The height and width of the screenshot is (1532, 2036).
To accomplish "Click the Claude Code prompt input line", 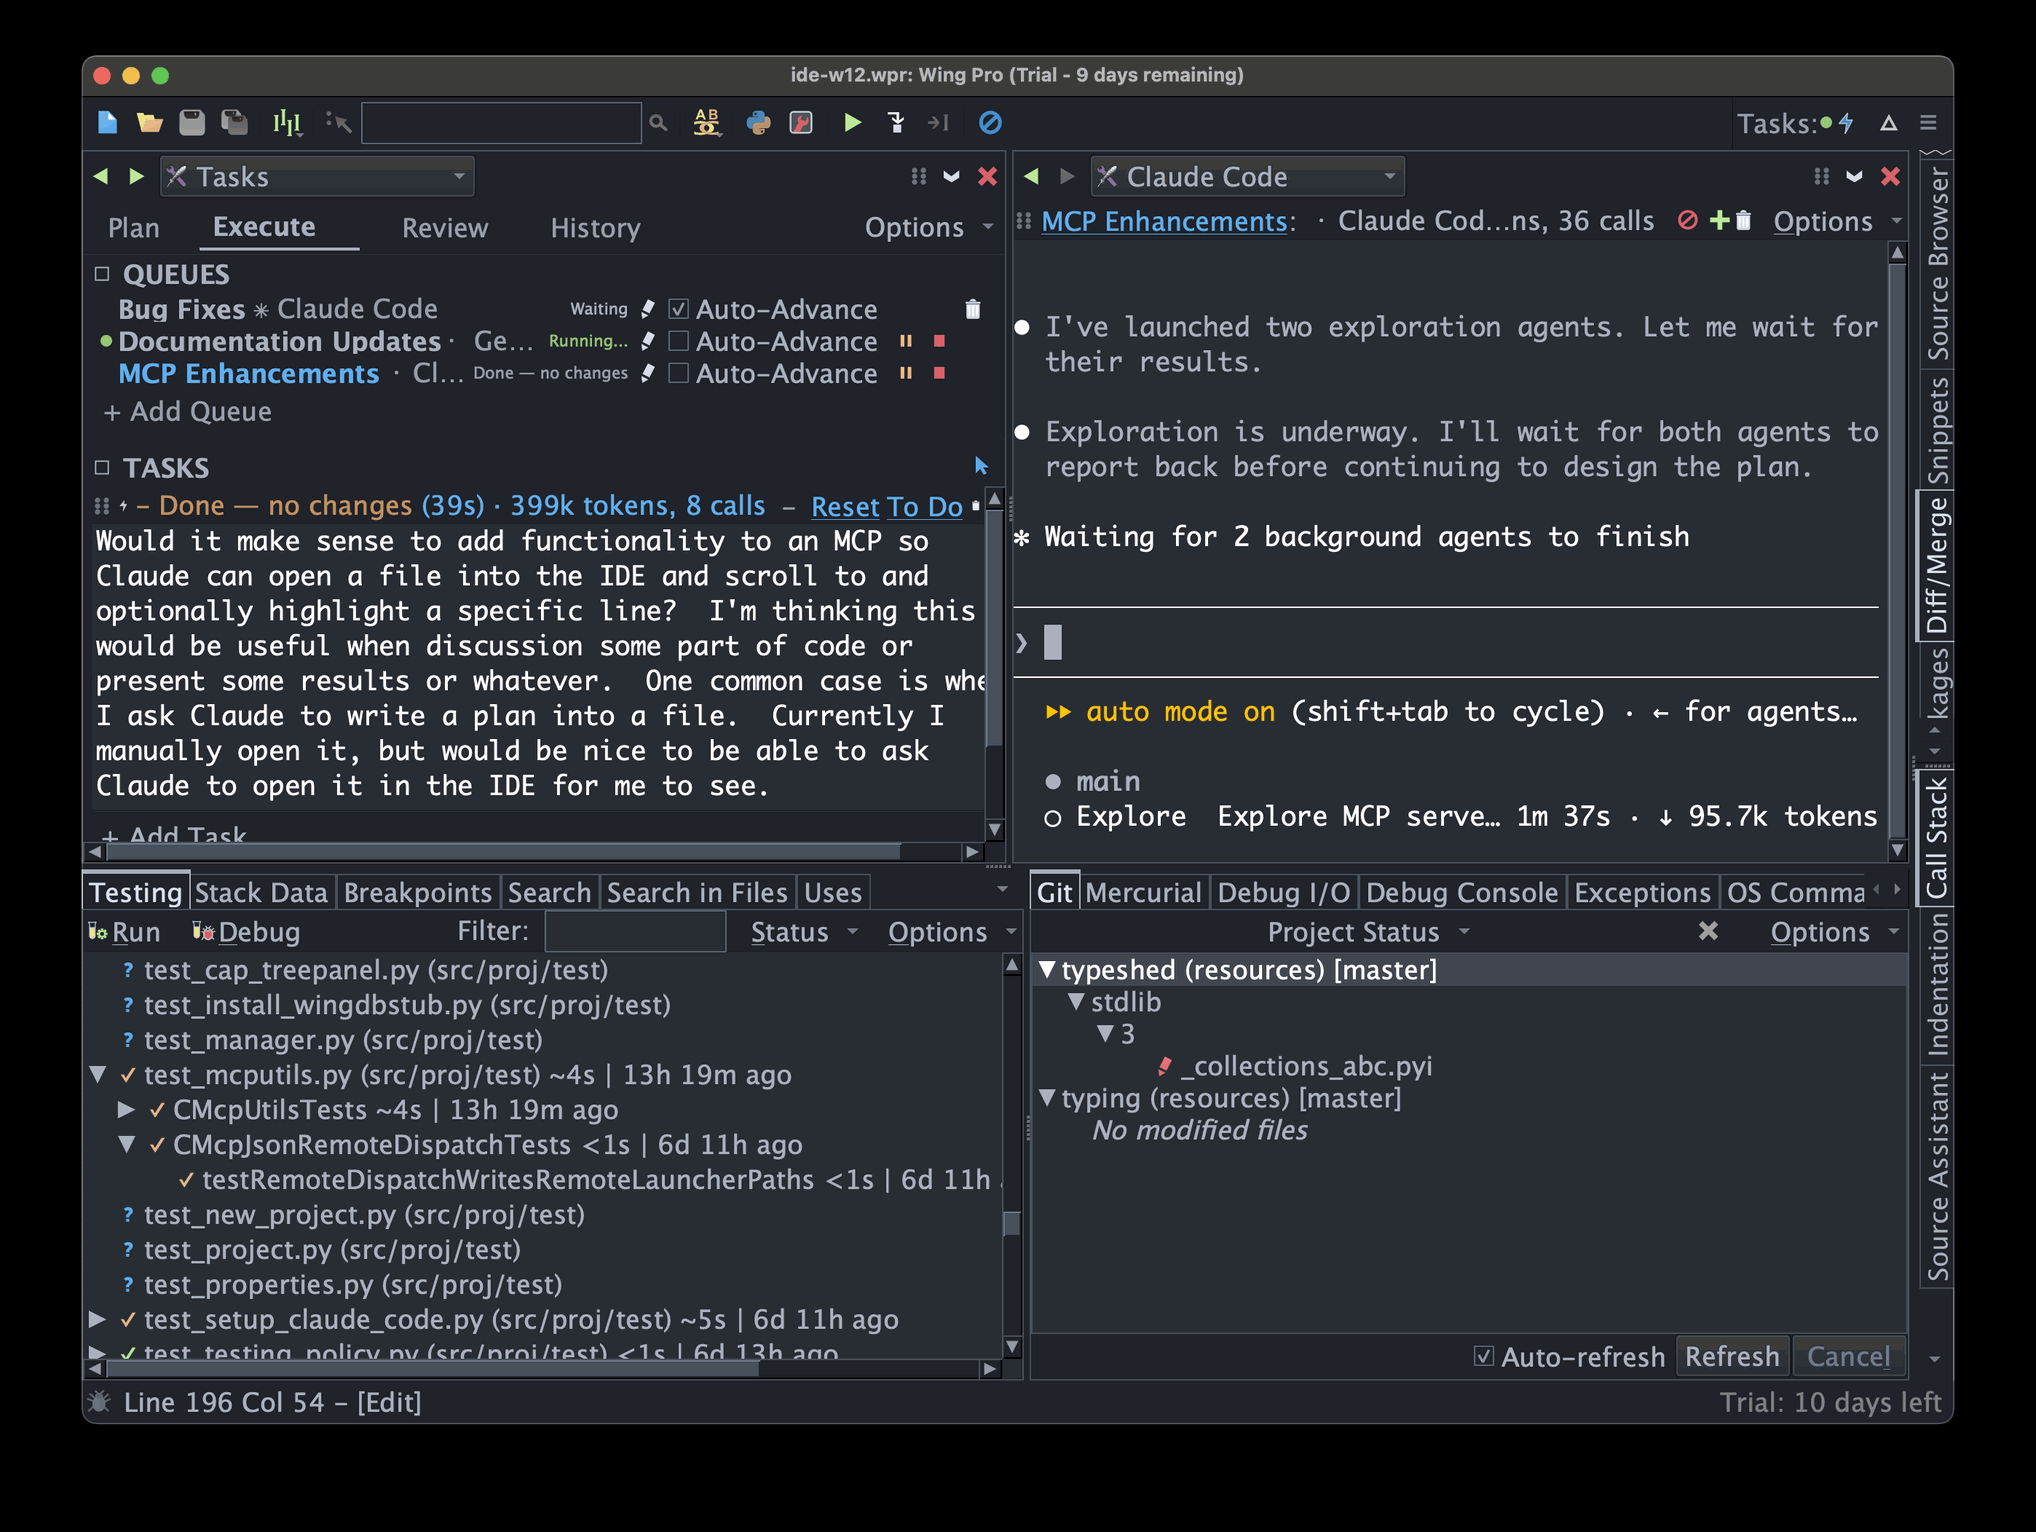I will (x=1446, y=642).
